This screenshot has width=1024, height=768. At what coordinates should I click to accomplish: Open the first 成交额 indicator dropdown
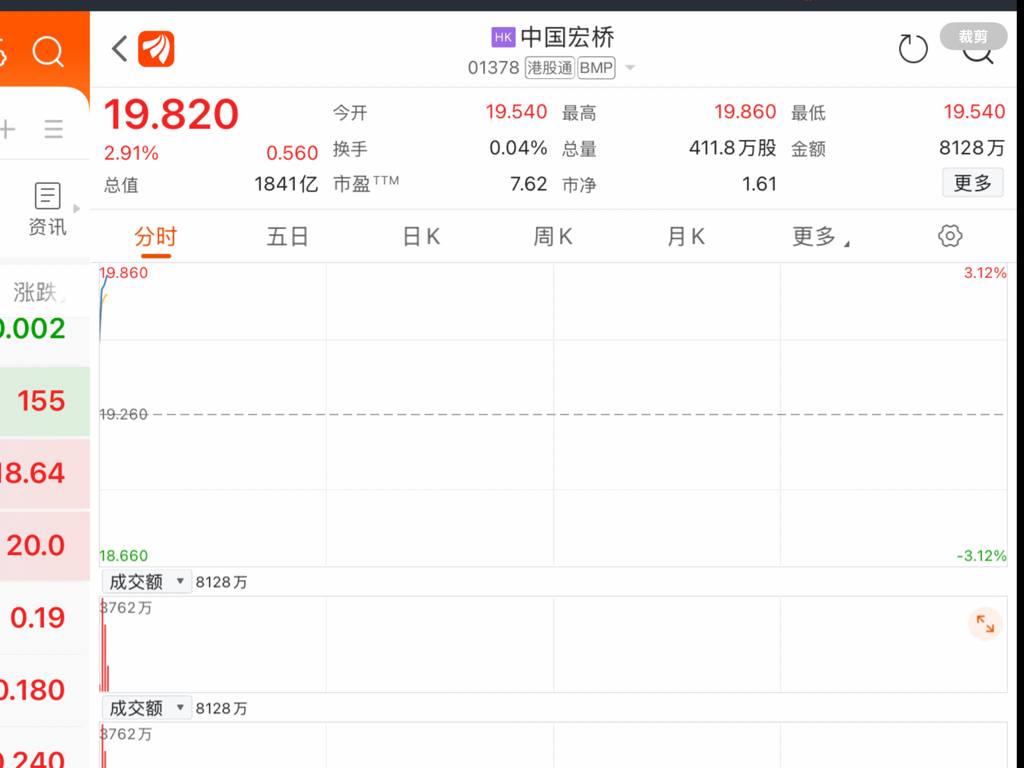pos(146,581)
